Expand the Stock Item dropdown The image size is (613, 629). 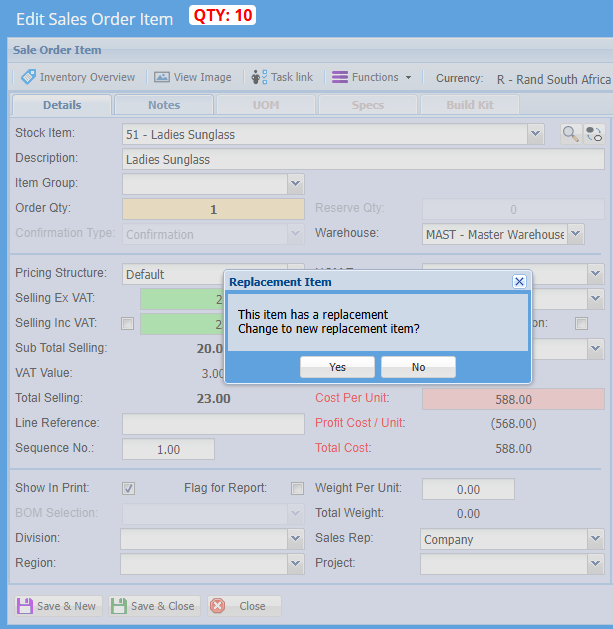(536, 134)
